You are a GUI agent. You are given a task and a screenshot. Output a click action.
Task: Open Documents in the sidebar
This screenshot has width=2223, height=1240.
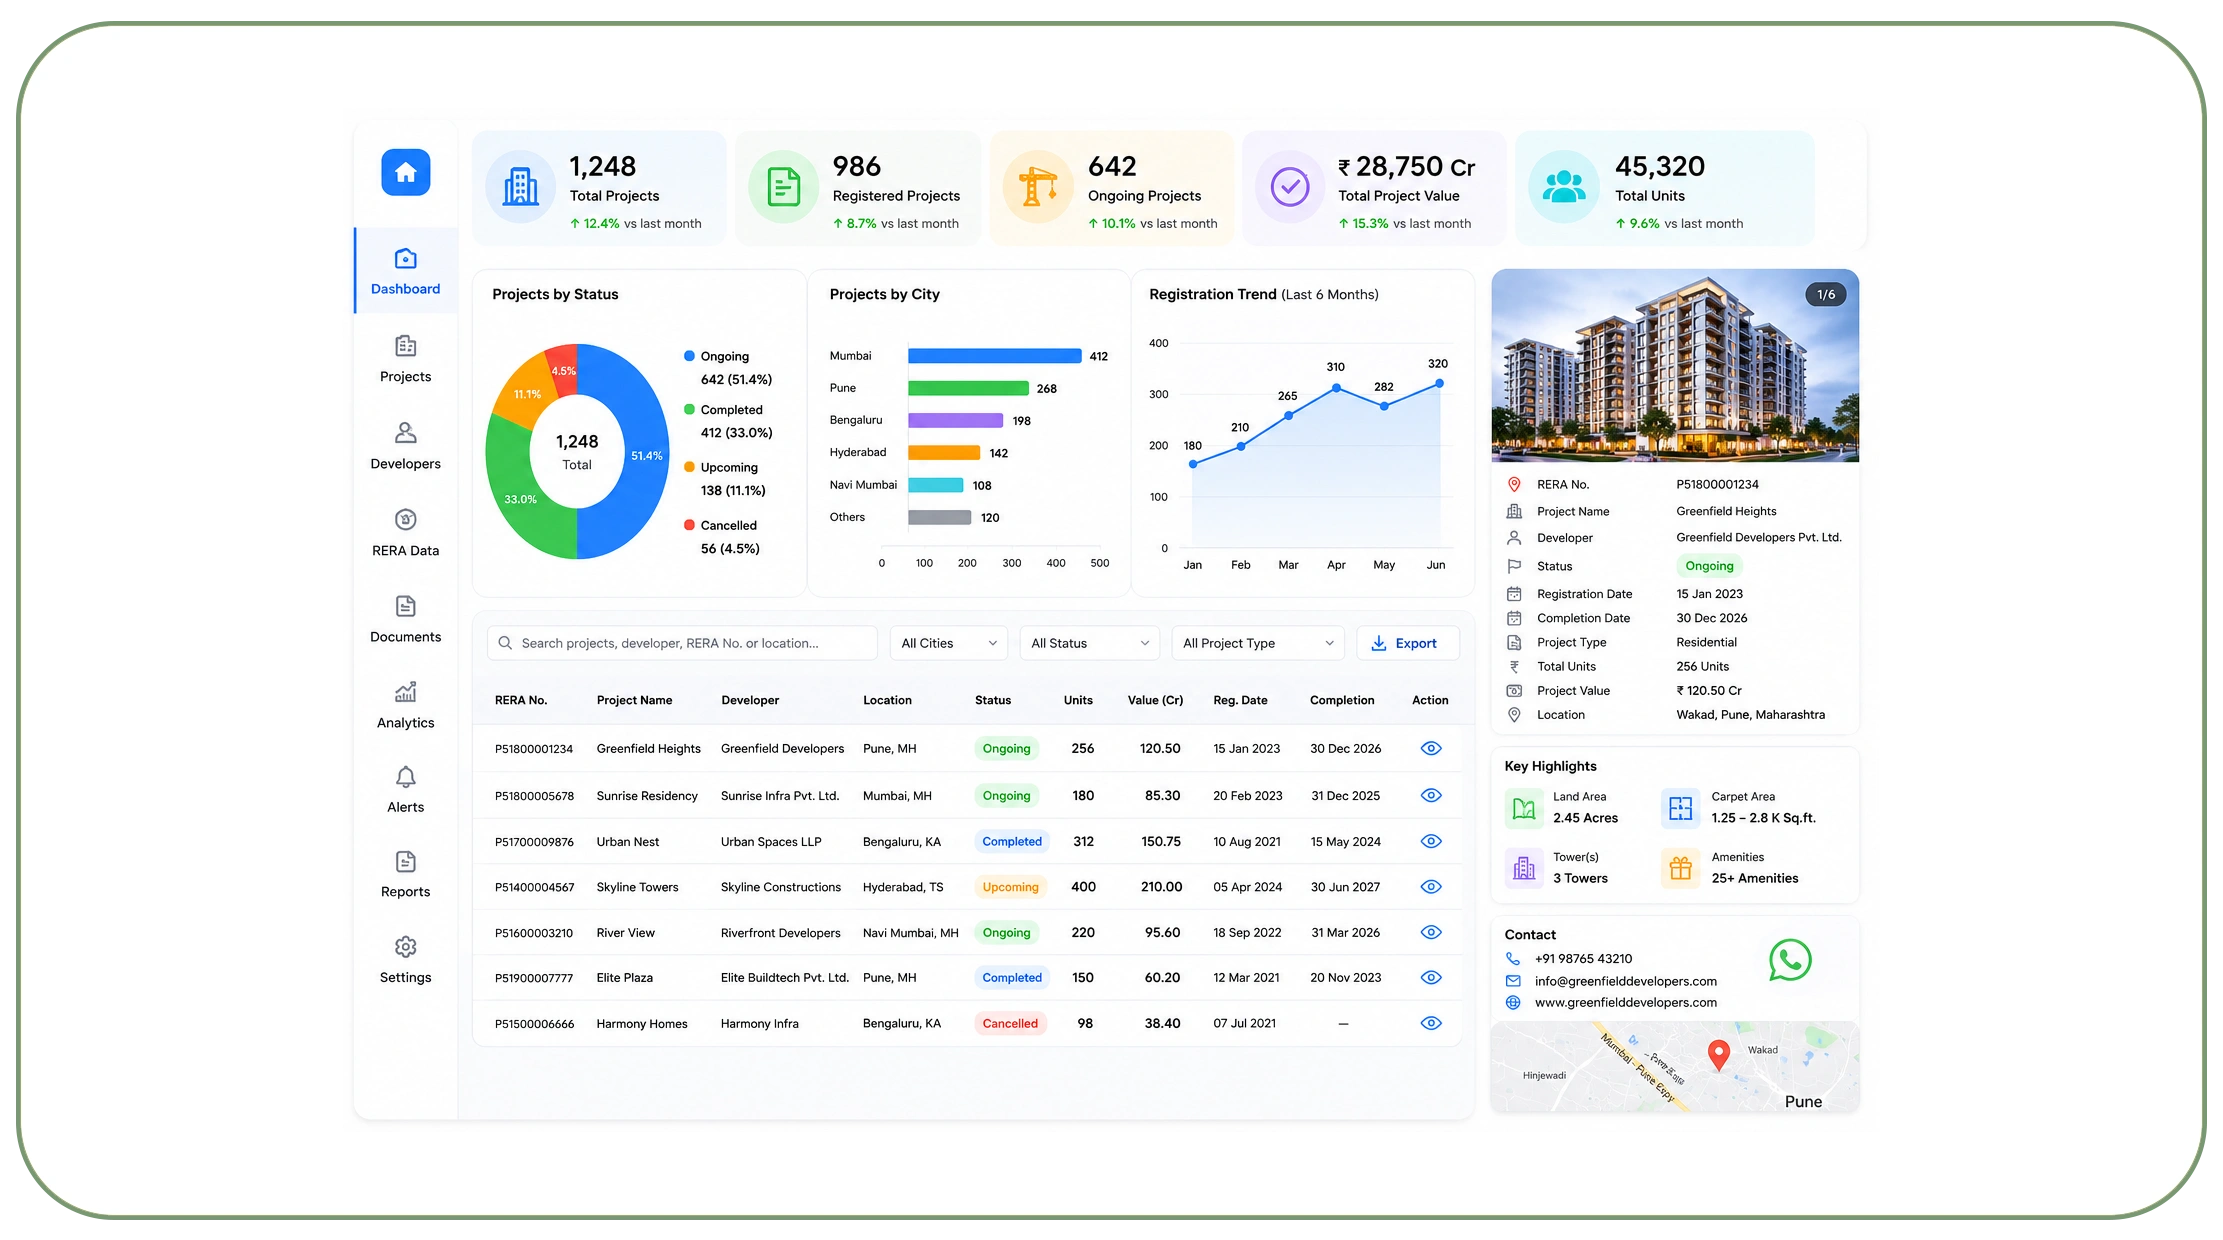(x=405, y=620)
